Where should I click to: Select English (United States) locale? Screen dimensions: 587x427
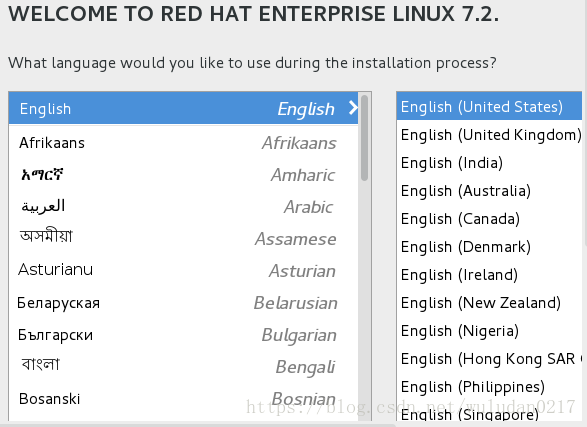489,107
